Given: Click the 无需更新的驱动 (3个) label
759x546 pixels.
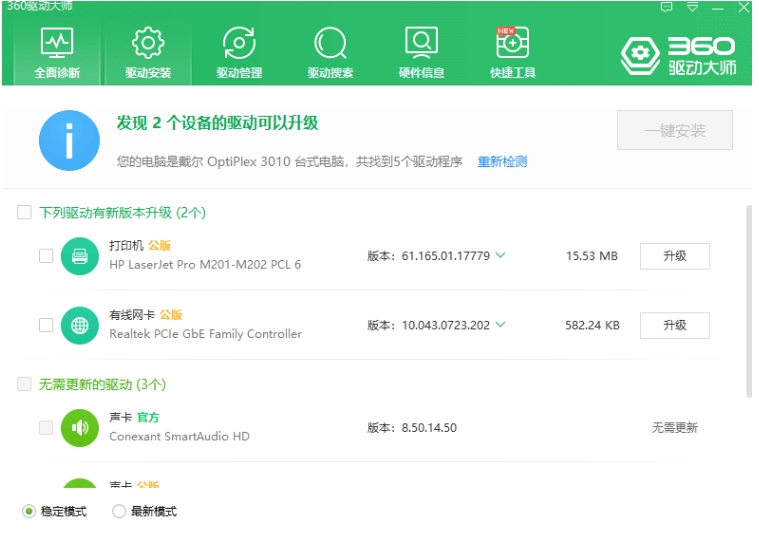Looking at the screenshot, I should (x=102, y=384).
